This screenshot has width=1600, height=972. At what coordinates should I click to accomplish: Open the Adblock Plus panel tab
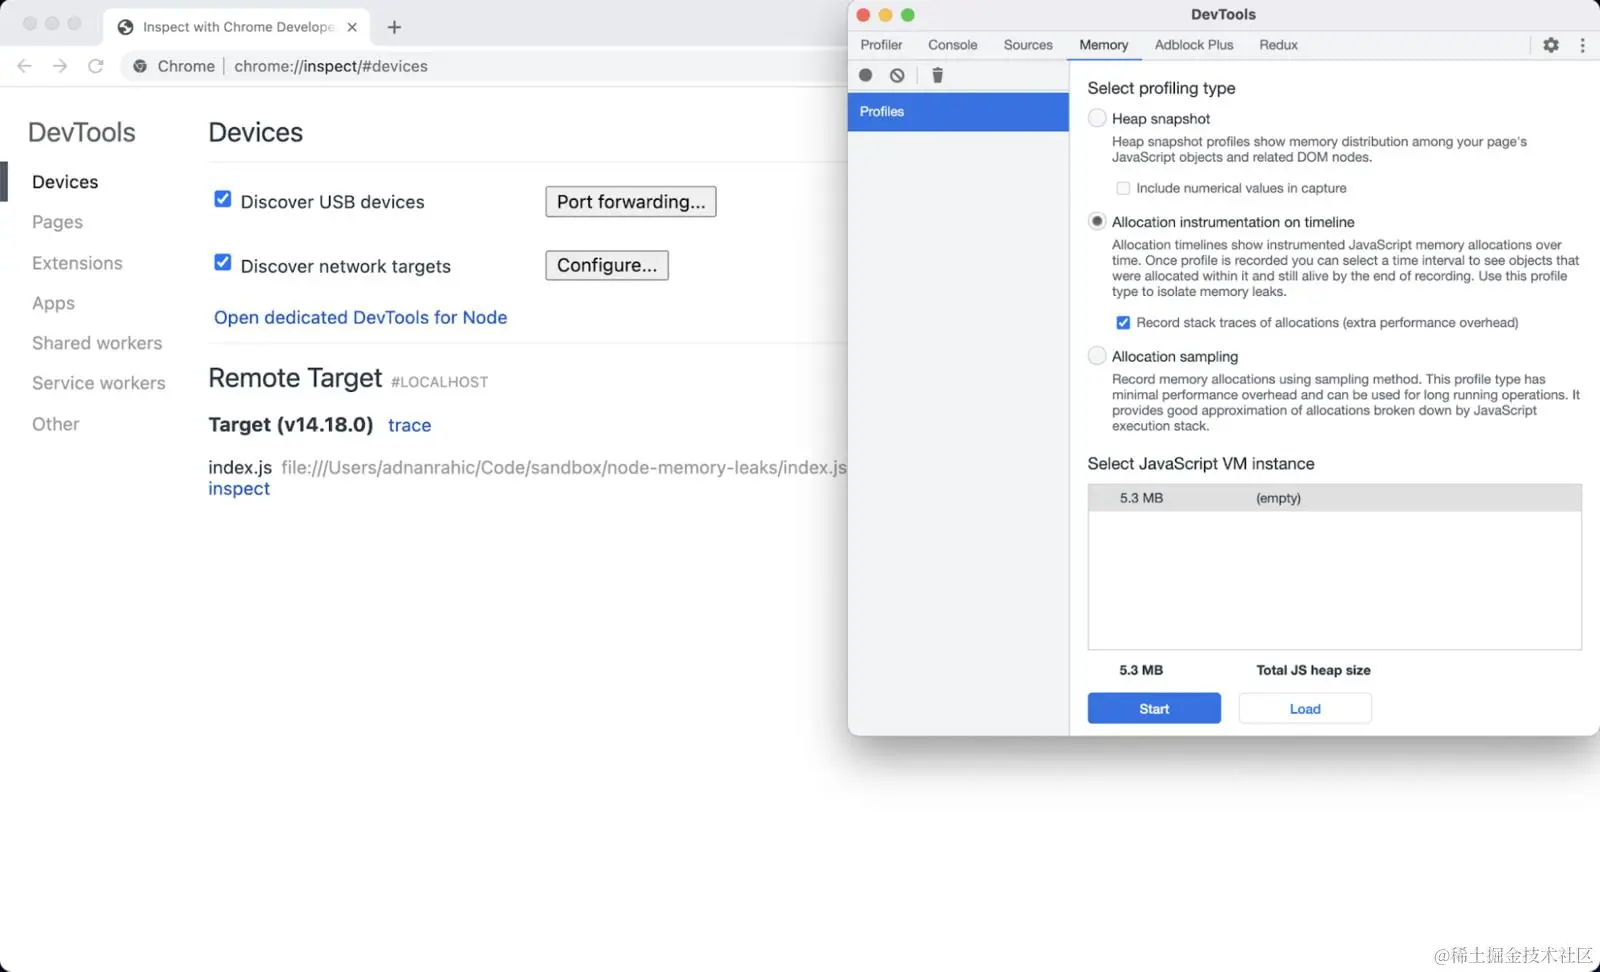pos(1193,45)
